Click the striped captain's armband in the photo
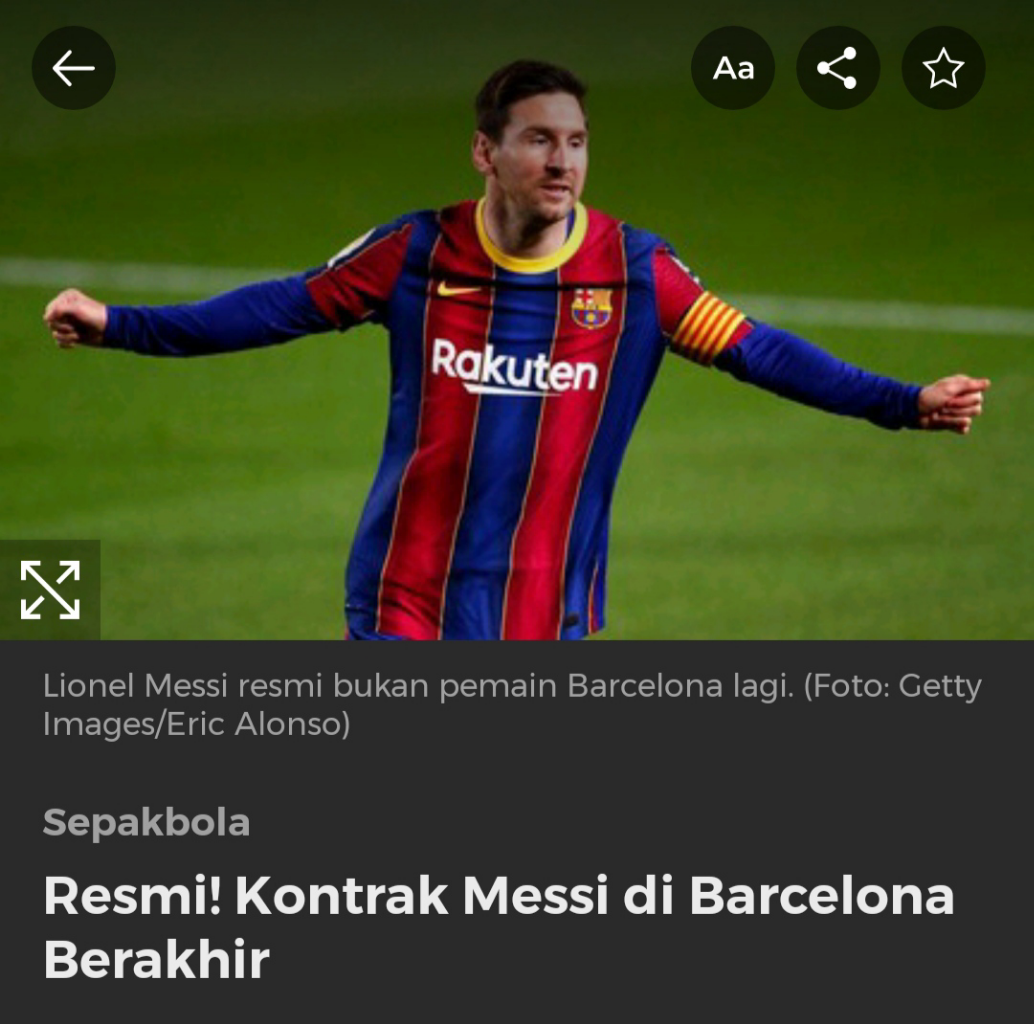1034x1024 pixels. click(x=708, y=328)
